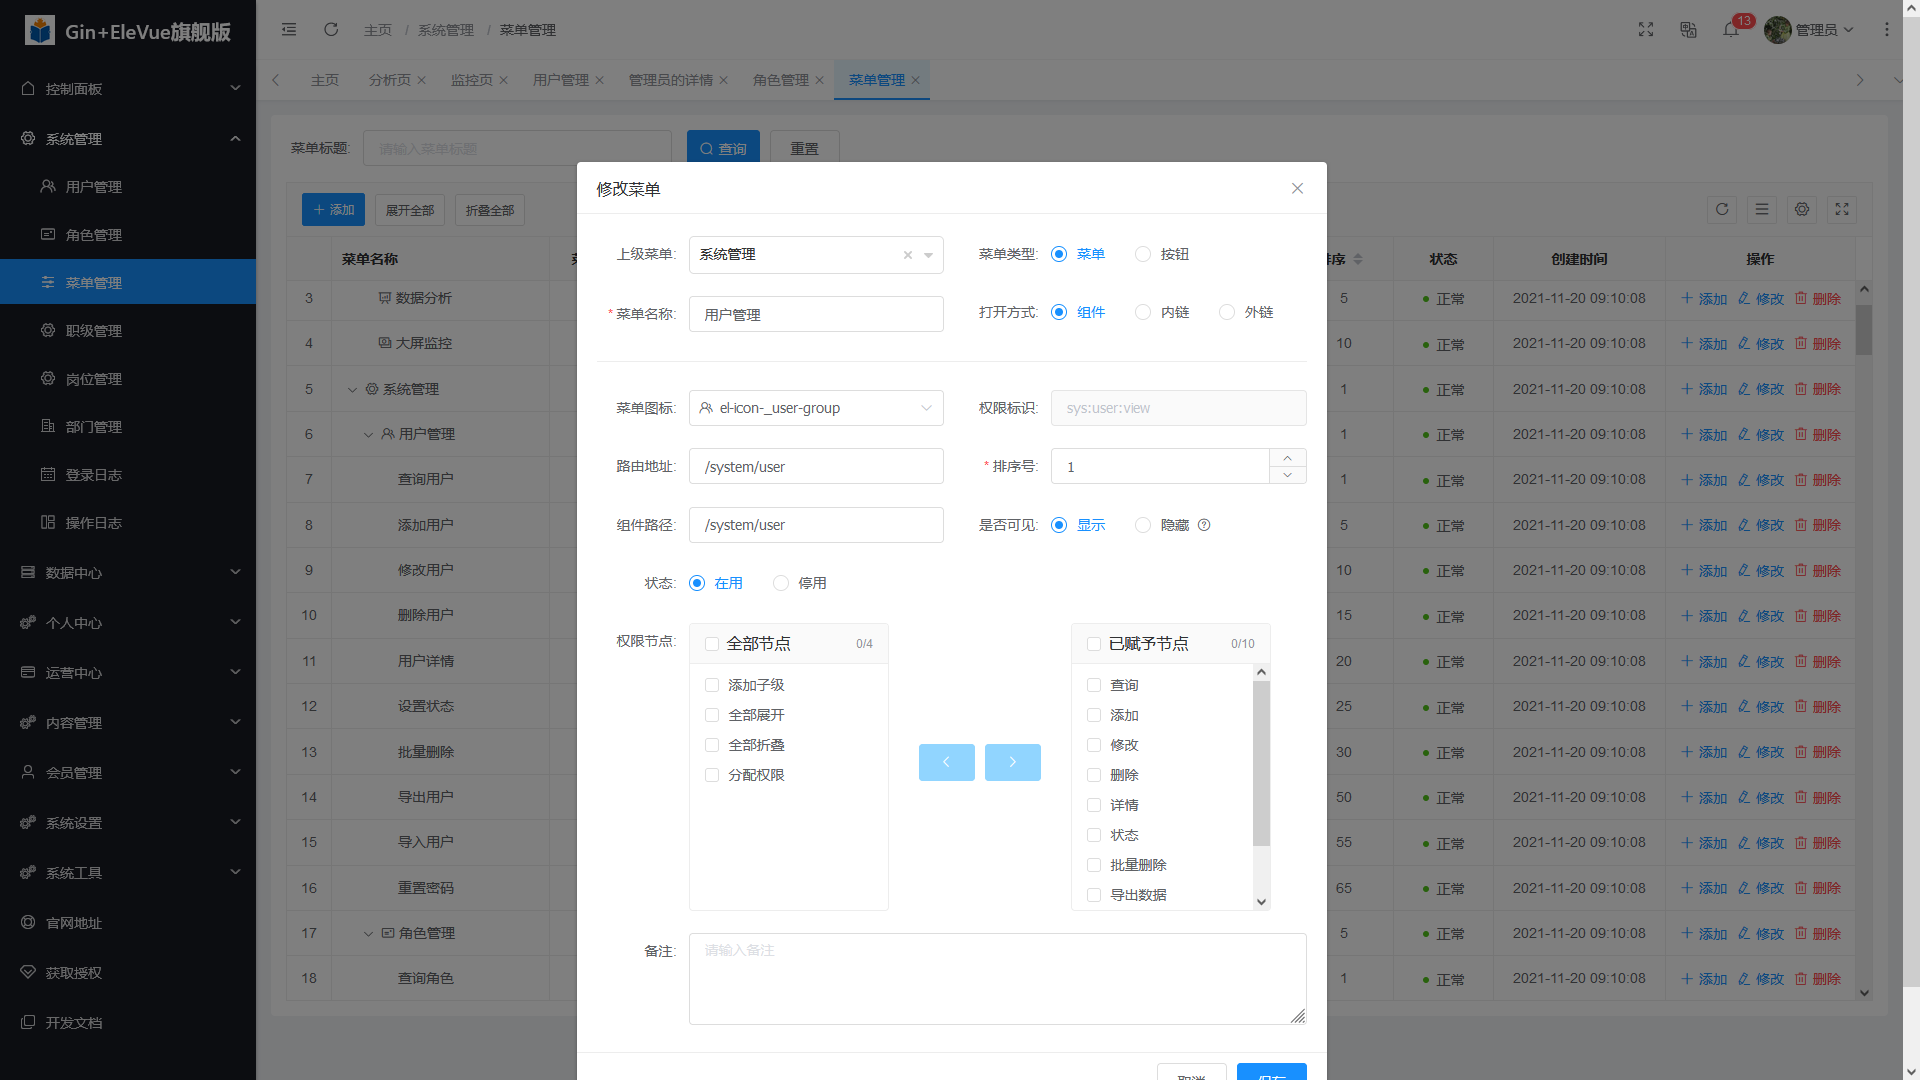Increase 排序号 with up stepper

click(1287, 458)
